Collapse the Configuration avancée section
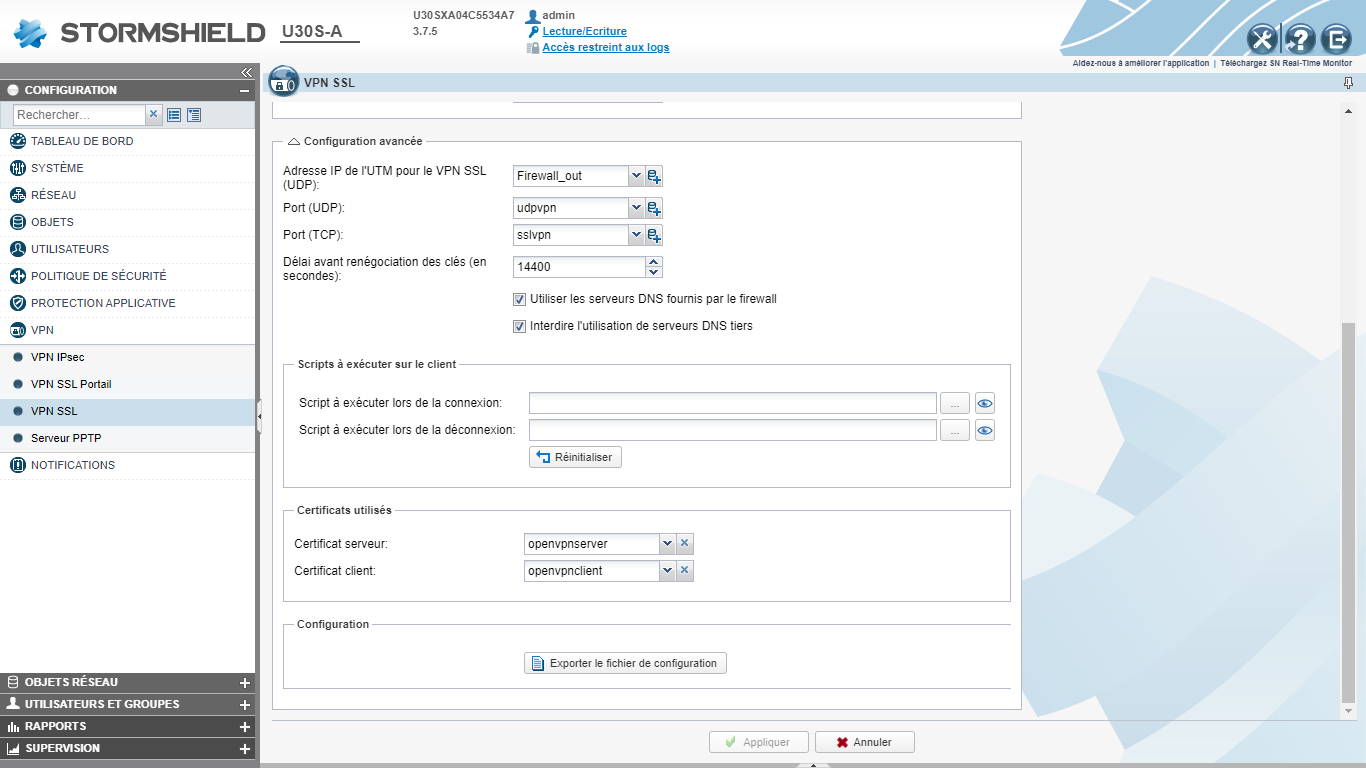This screenshot has width=1366, height=768. (294, 142)
